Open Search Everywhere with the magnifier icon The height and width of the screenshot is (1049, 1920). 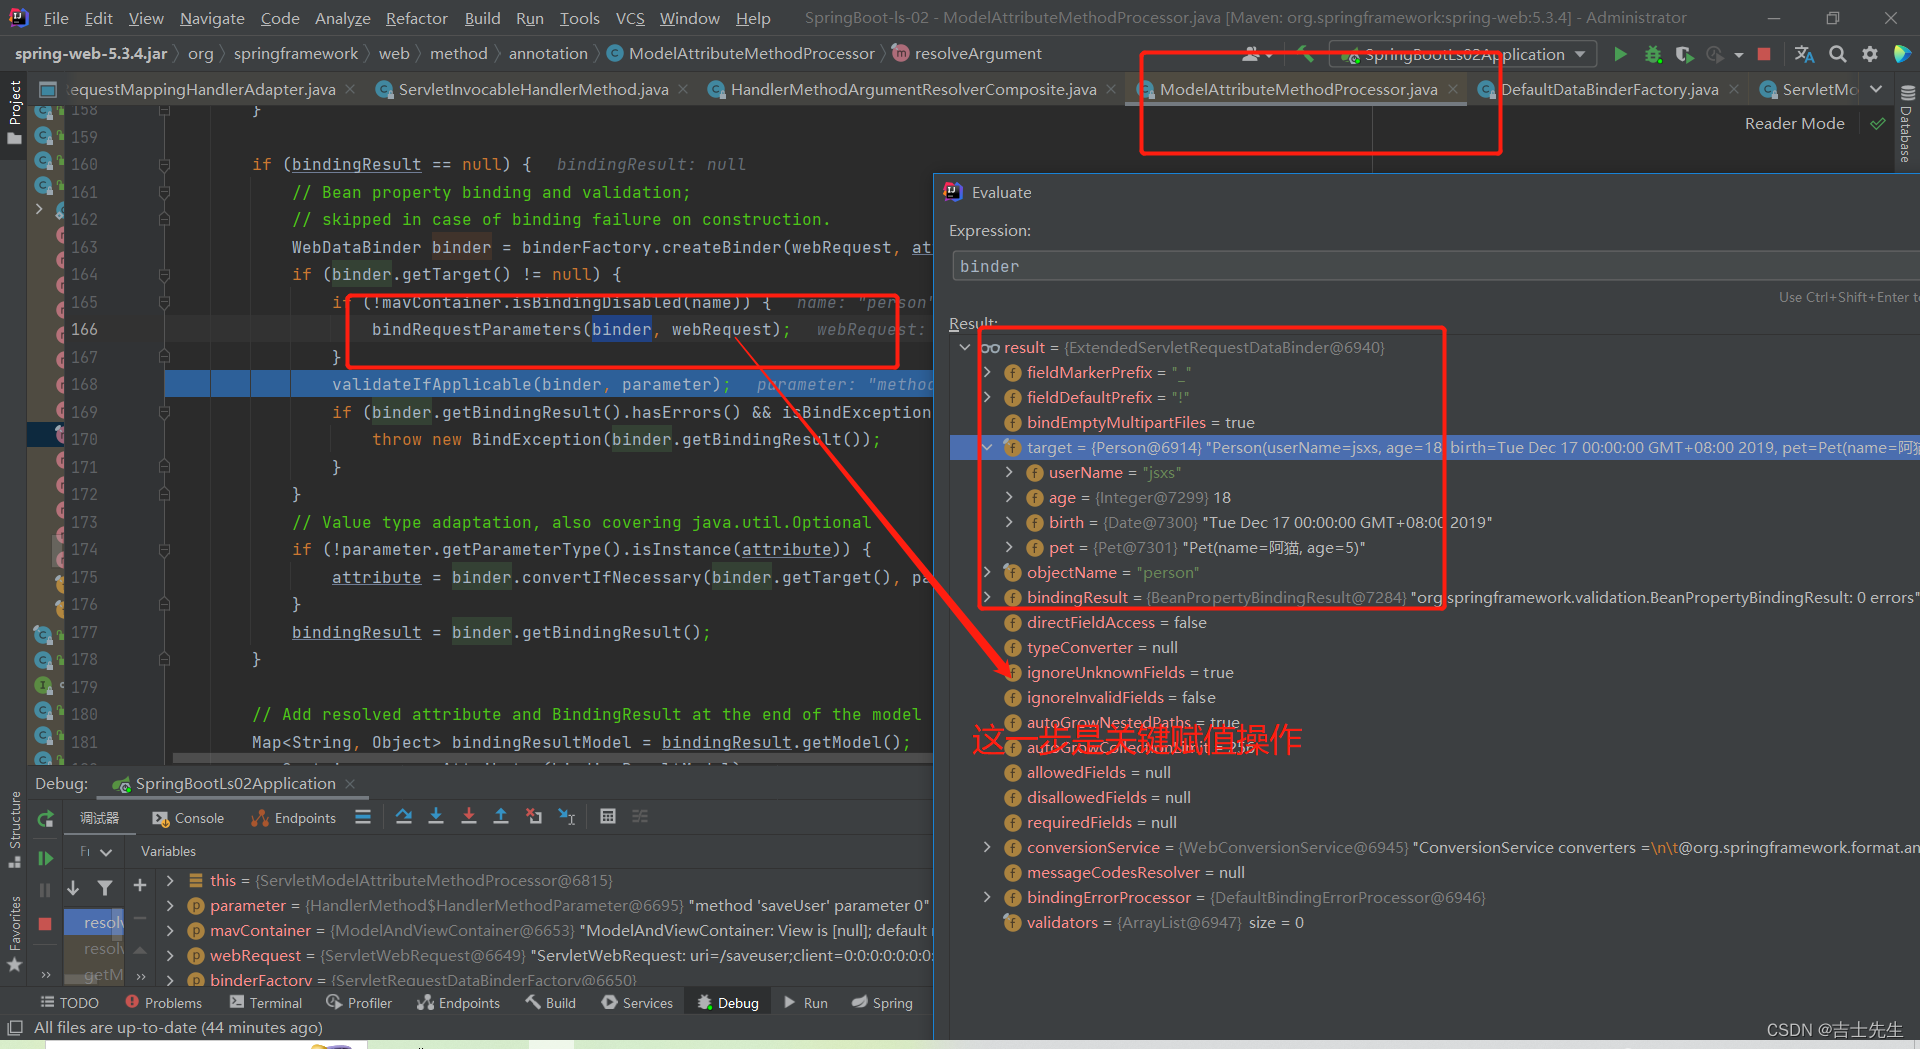pyautogui.click(x=1837, y=54)
